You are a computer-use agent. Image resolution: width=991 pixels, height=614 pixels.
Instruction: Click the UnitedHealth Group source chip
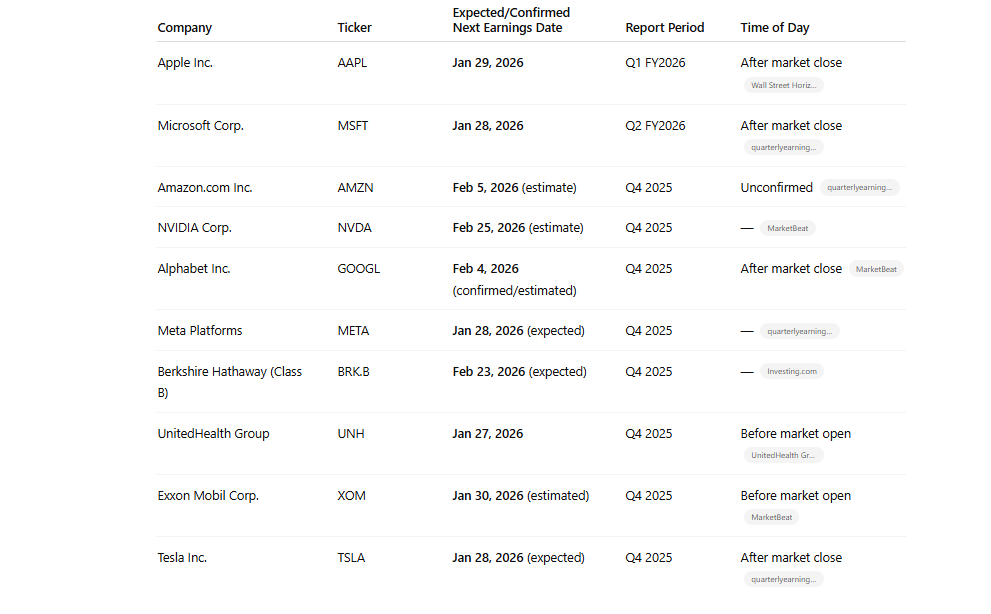coord(784,455)
